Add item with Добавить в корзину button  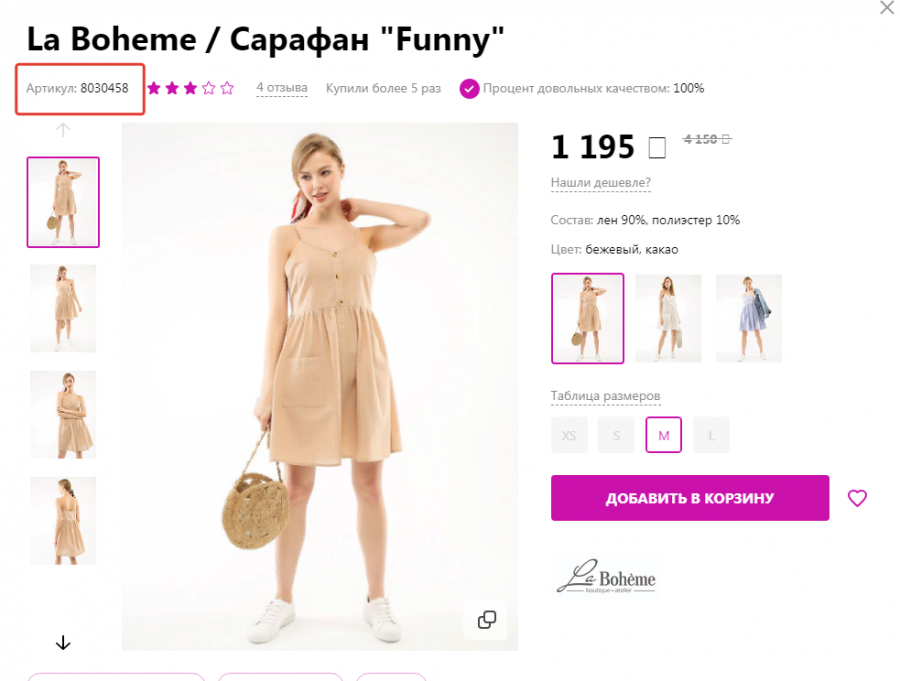690,498
